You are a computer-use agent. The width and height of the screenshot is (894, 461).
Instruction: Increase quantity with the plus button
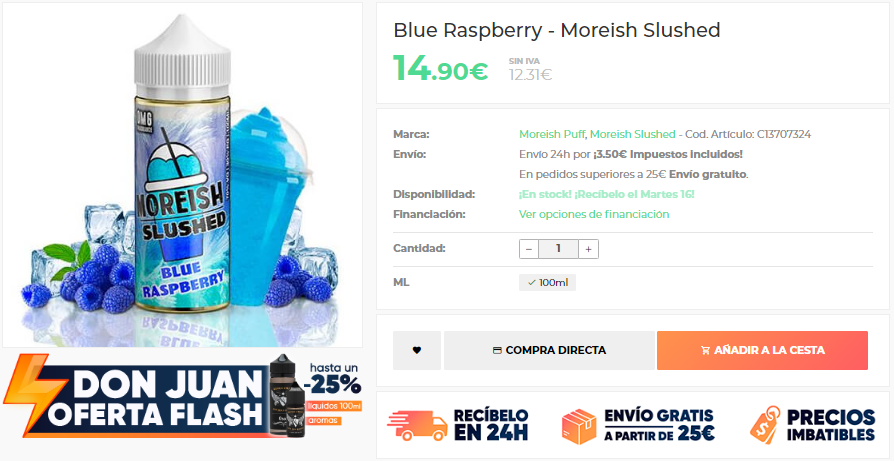(x=588, y=249)
